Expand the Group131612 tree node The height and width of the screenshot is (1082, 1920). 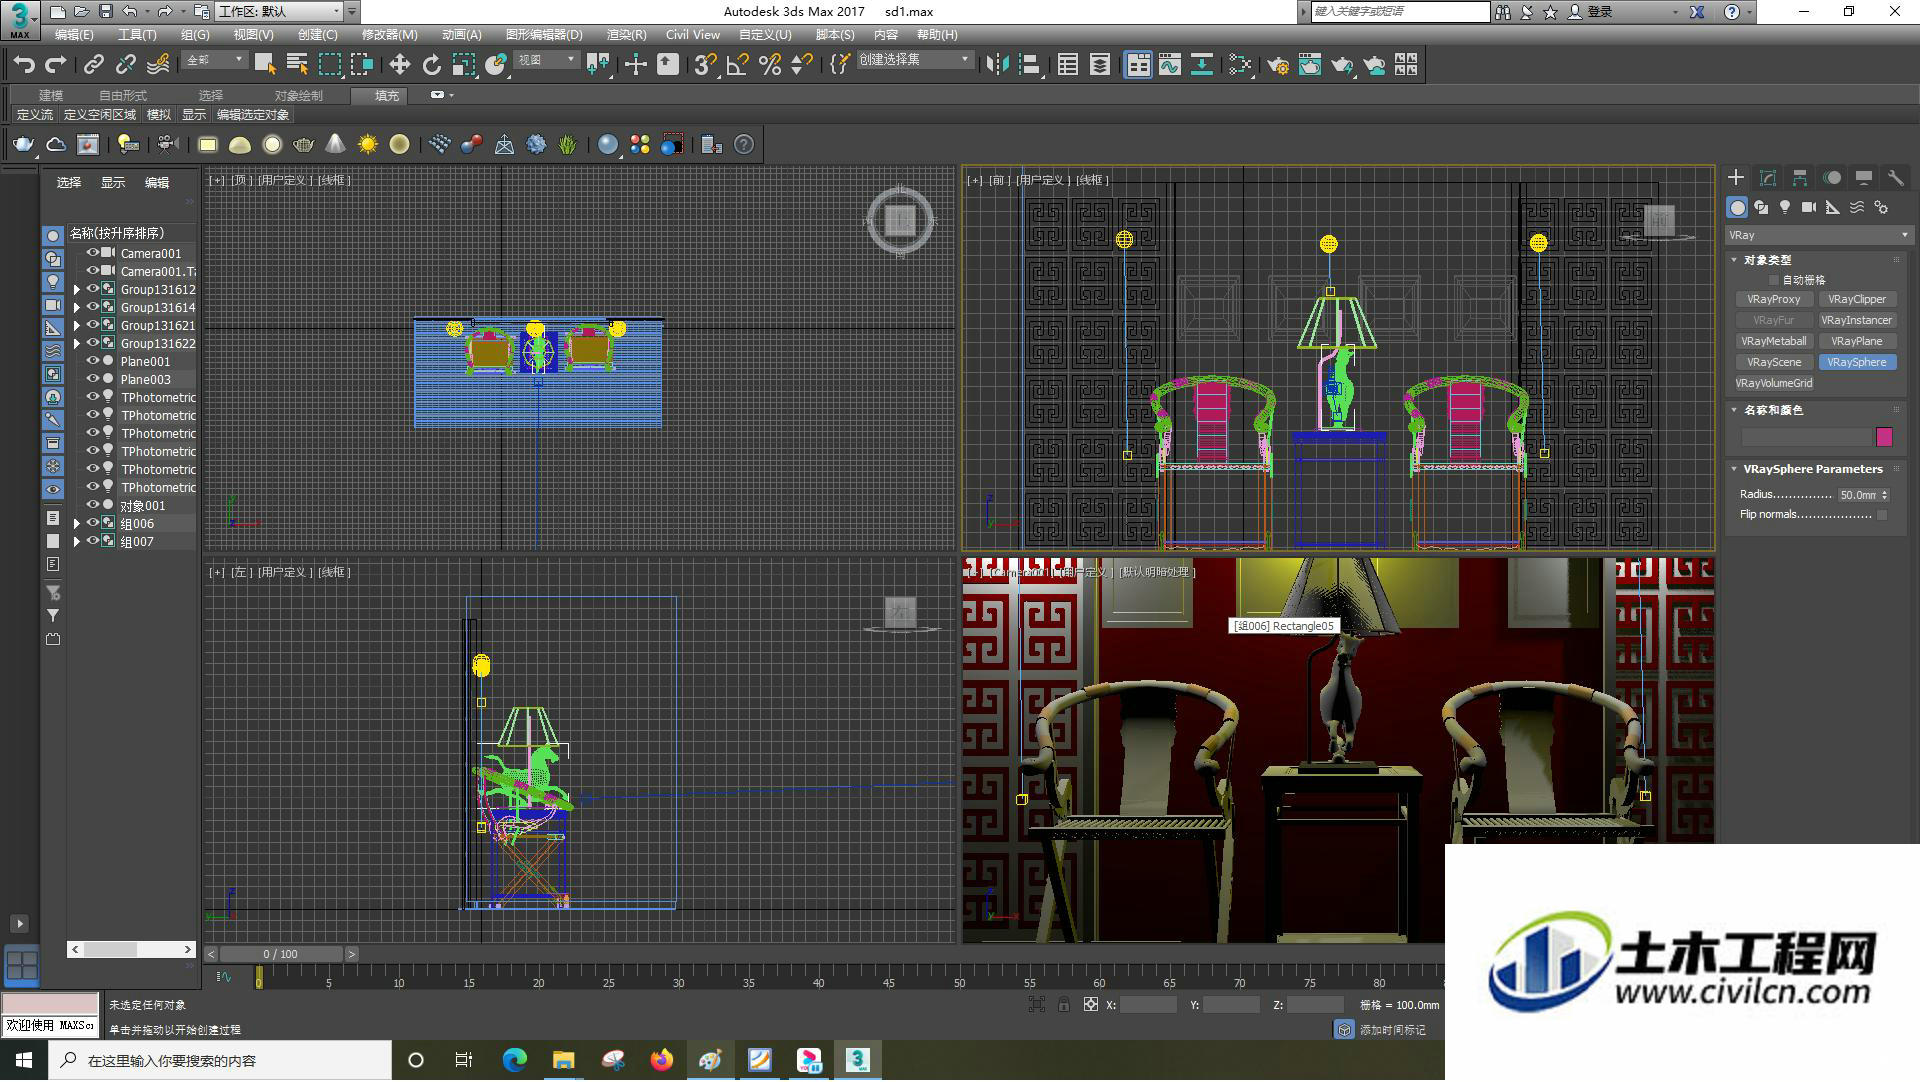pos(76,289)
